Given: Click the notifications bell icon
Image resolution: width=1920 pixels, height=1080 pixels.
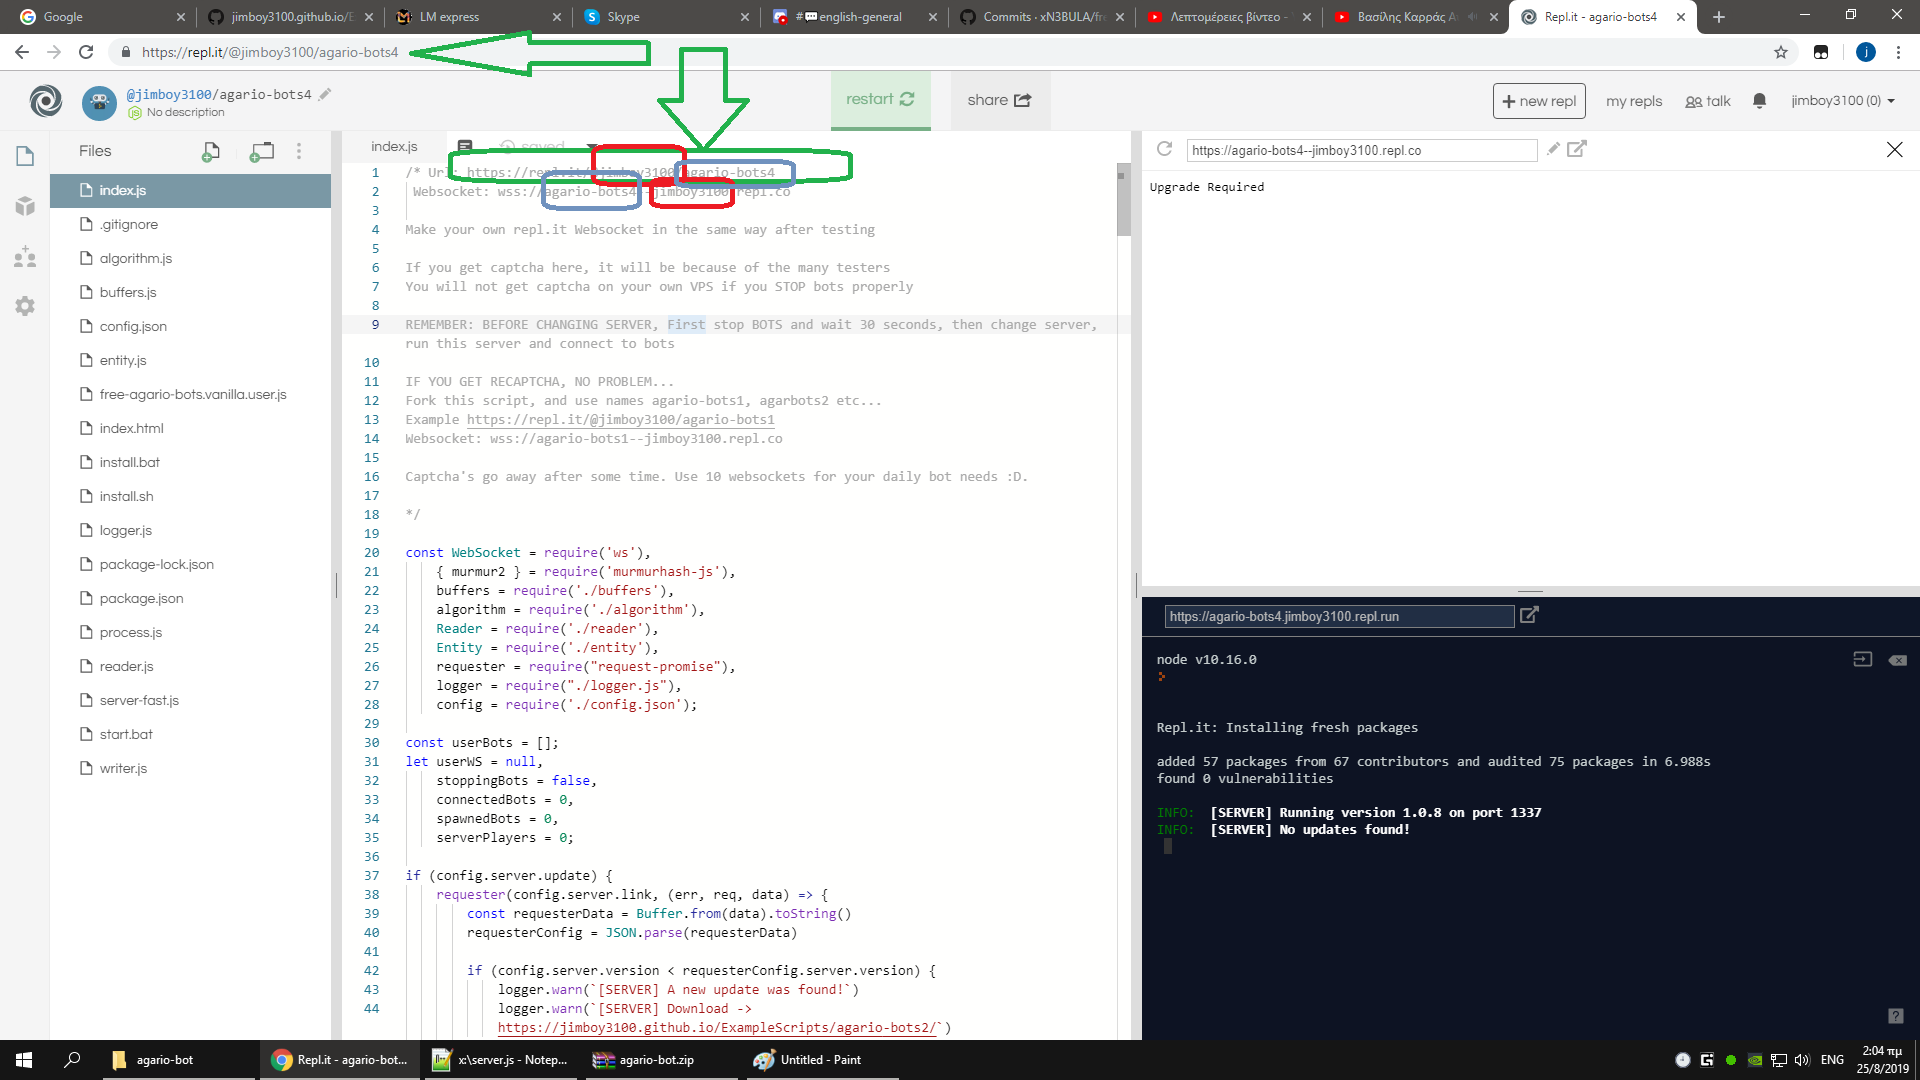Looking at the screenshot, I should [x=1759, y=101].
